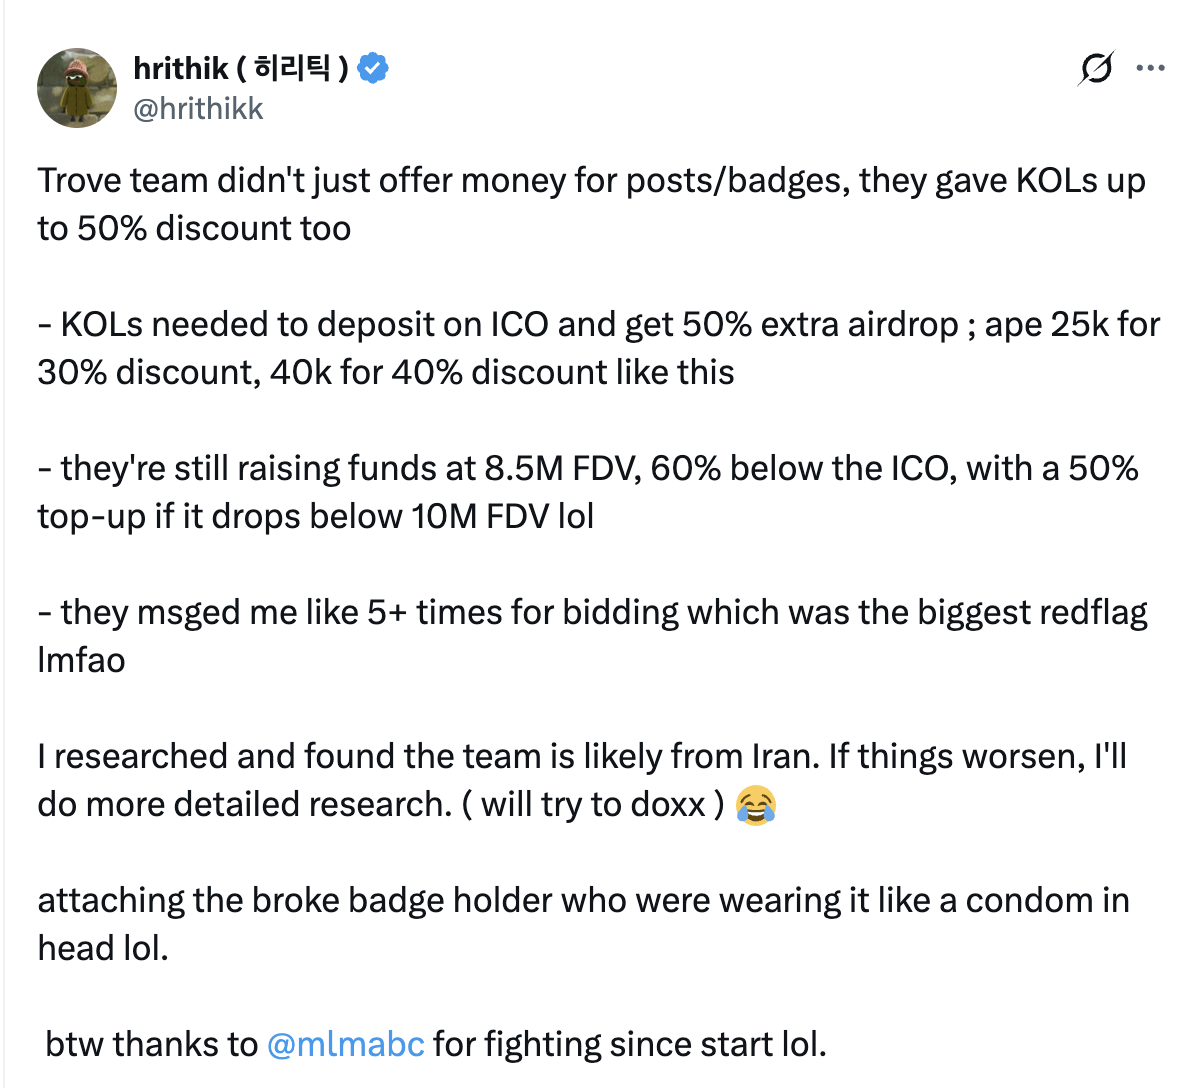Click the blue verified checkmark badge
The width and height of the screenshot is (1182, 1088).
373,68
